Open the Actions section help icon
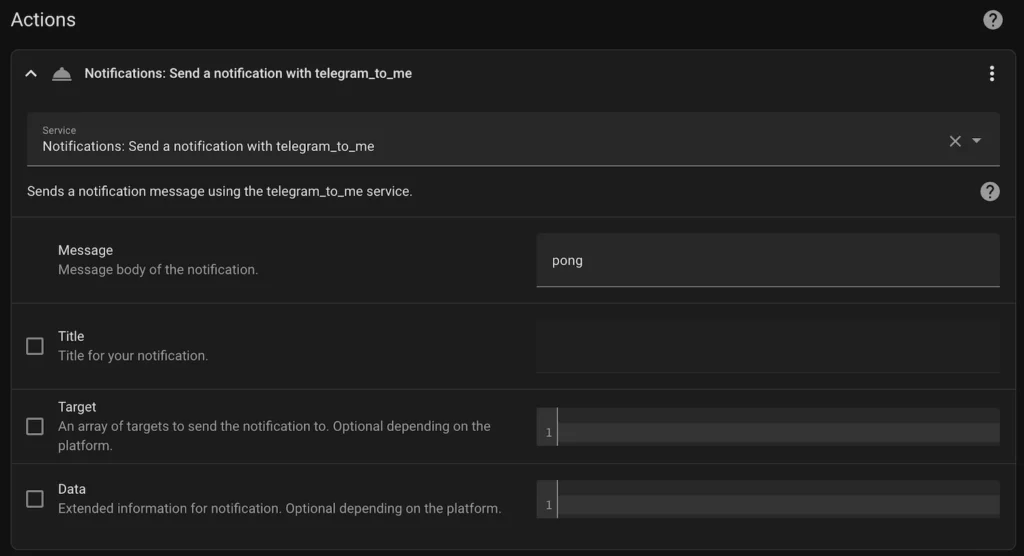 (x=992, y=20)
